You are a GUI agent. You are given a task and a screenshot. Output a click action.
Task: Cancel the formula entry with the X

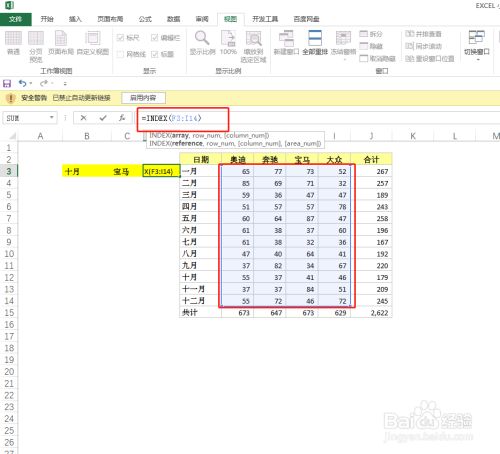[x=83, y=118]
